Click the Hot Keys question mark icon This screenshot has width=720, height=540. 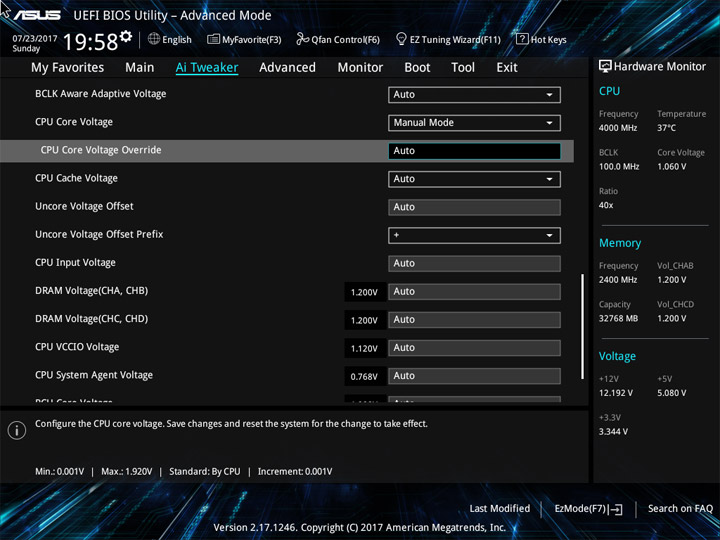pyautogui.click(x=522, y=39)
